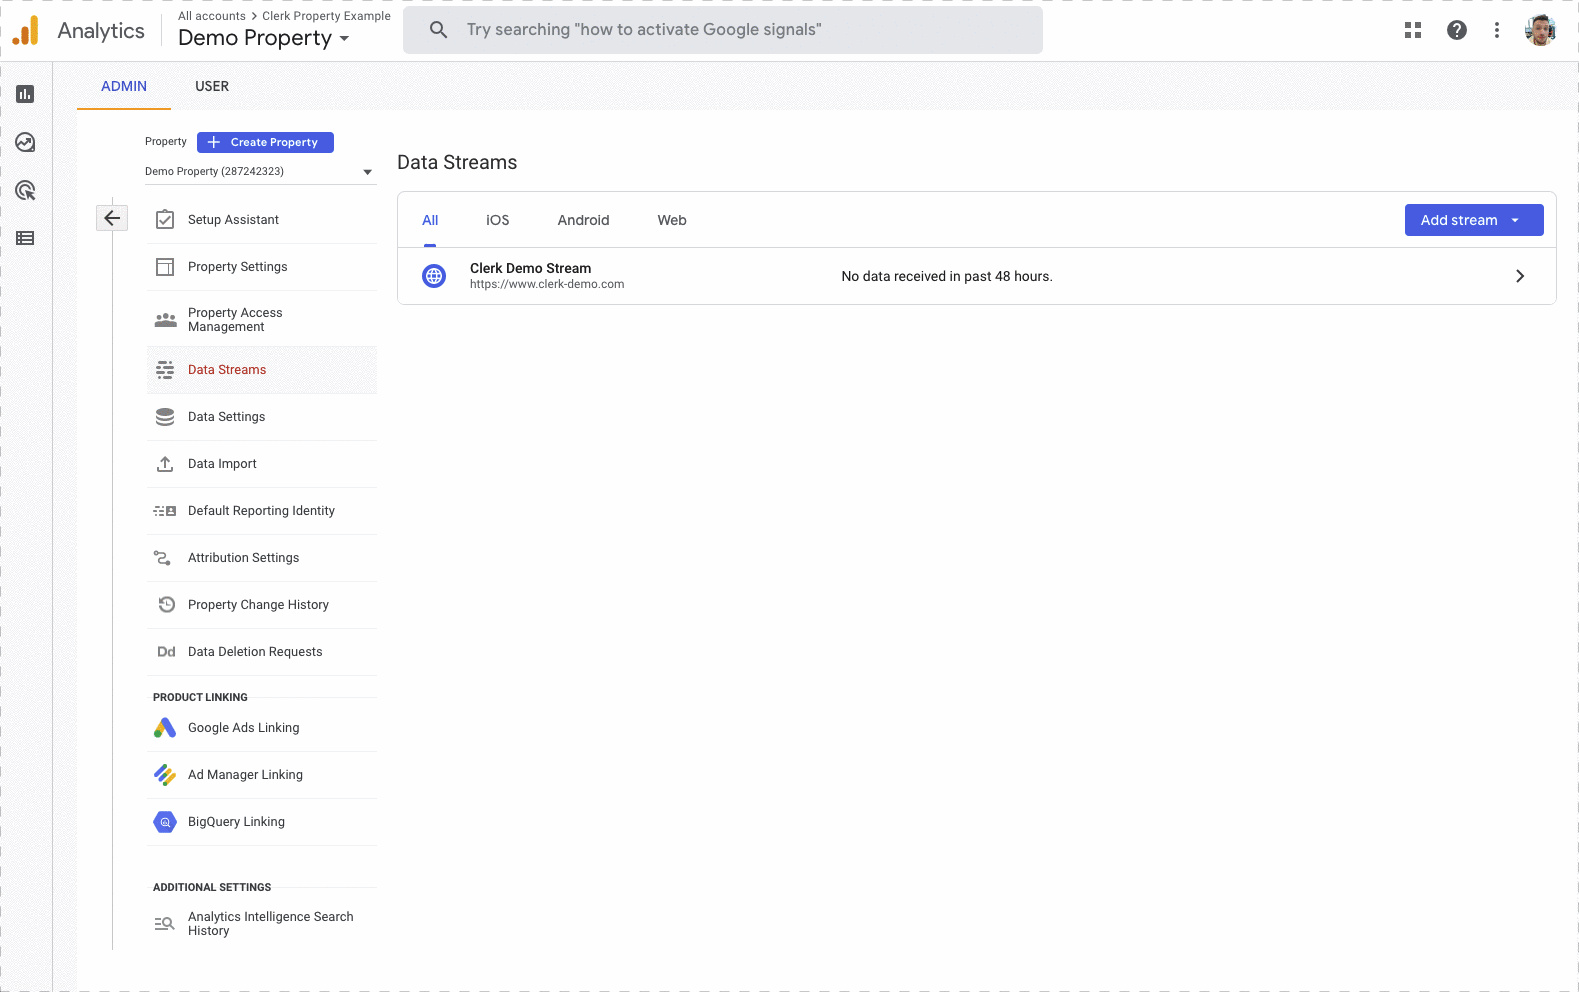
Task: Open Reports from the left sidebar icon
Action: pyautogui.click(x=25, y=94)
